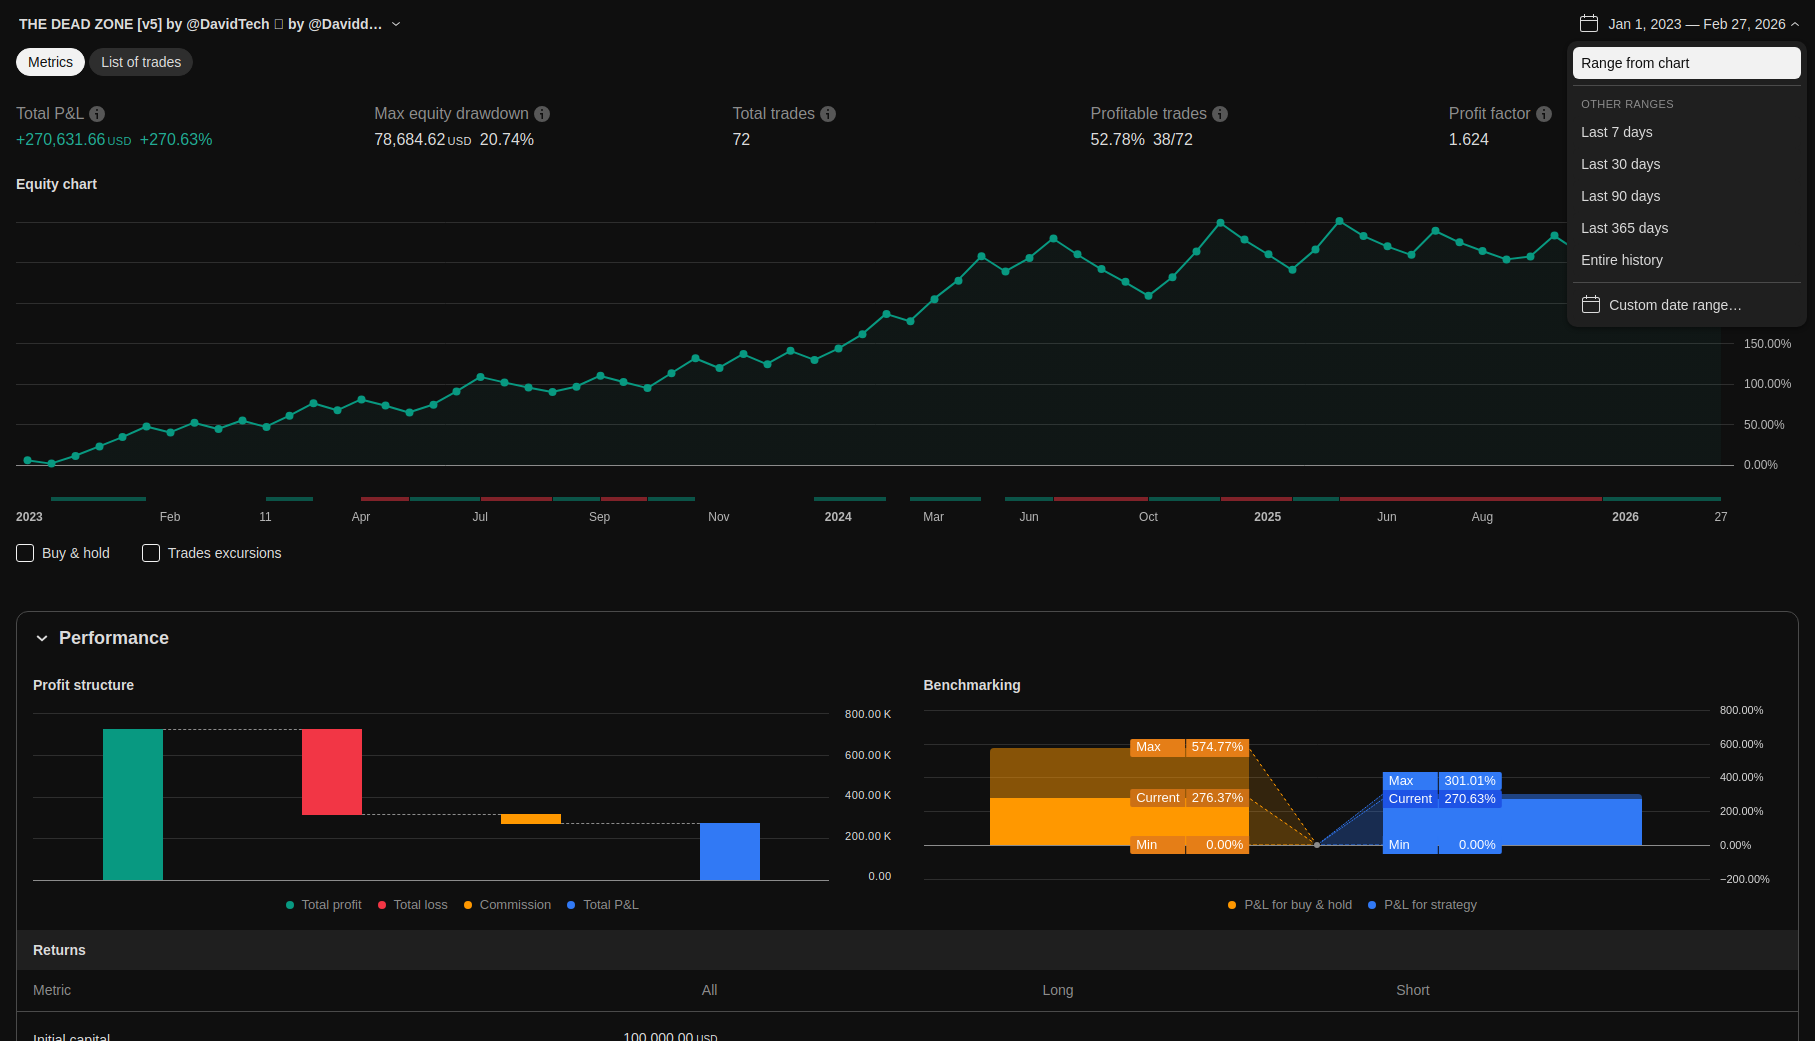1815x1041 pixels.
Task: Click the info icon beside Total trades
Action: coord(828,114)
